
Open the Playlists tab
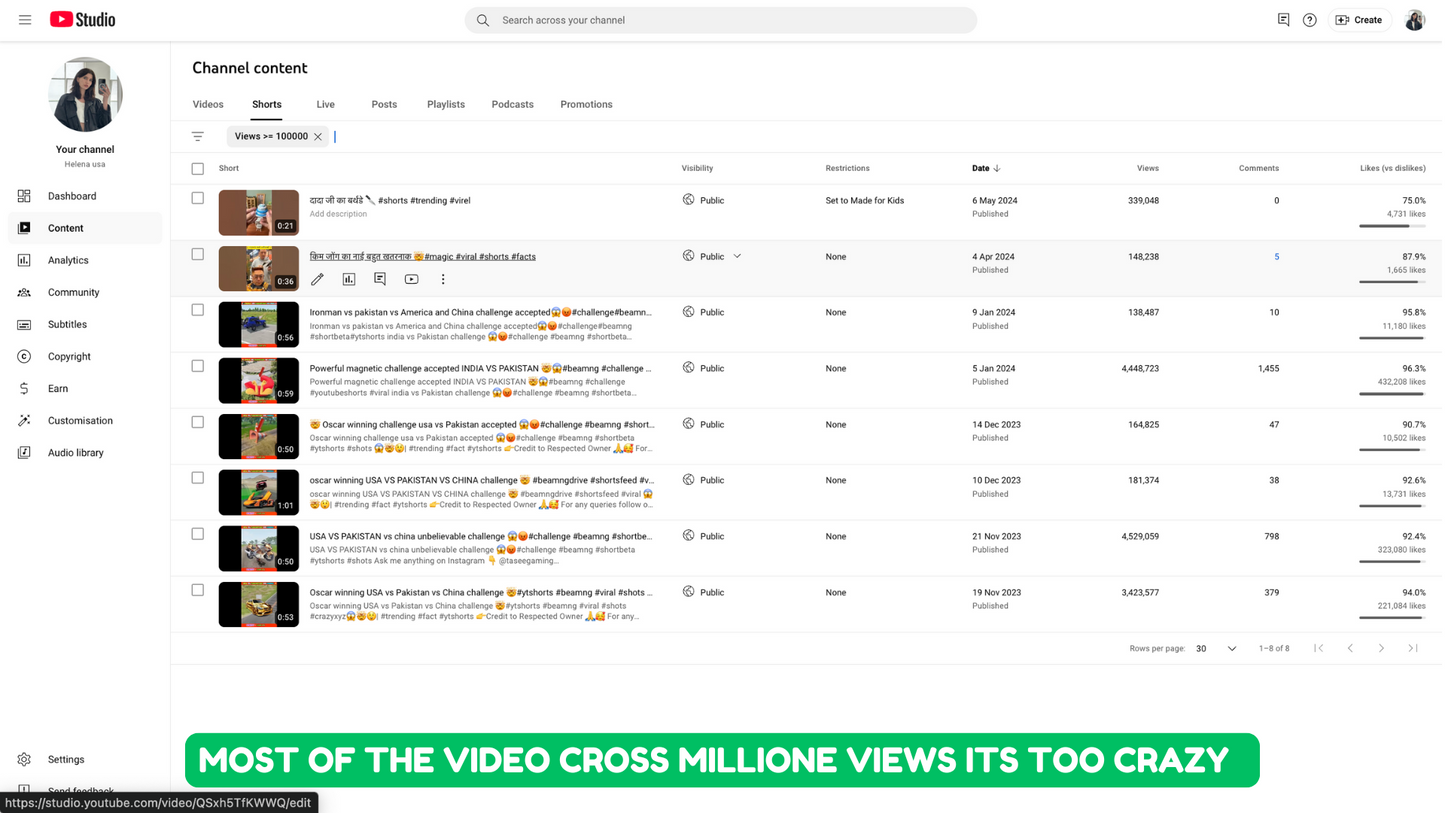(x=445, y=104)
